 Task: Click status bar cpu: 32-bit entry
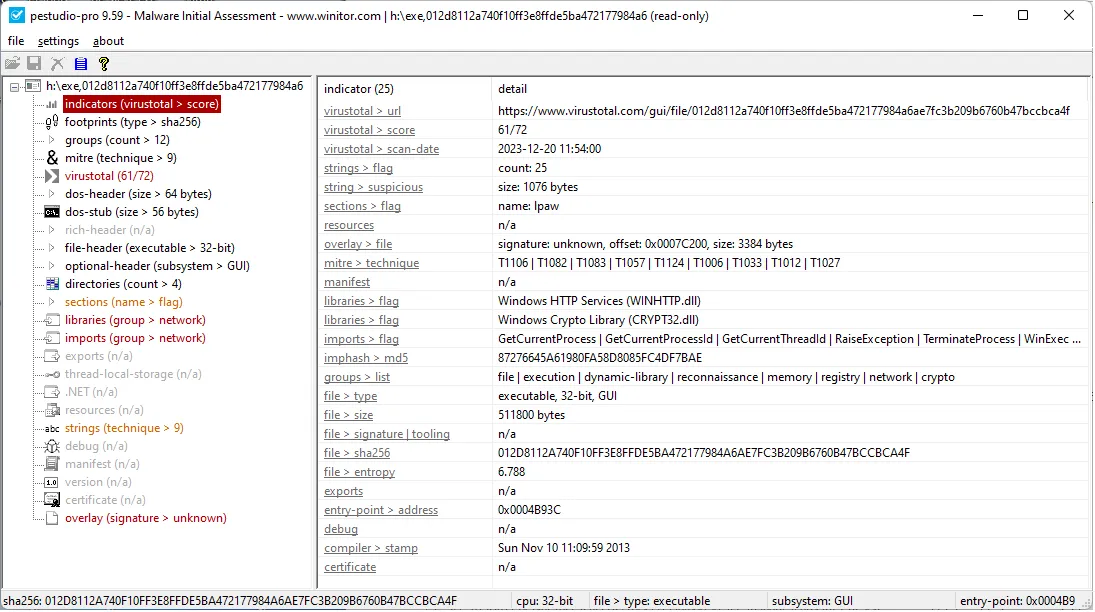(x=545, y=601)
